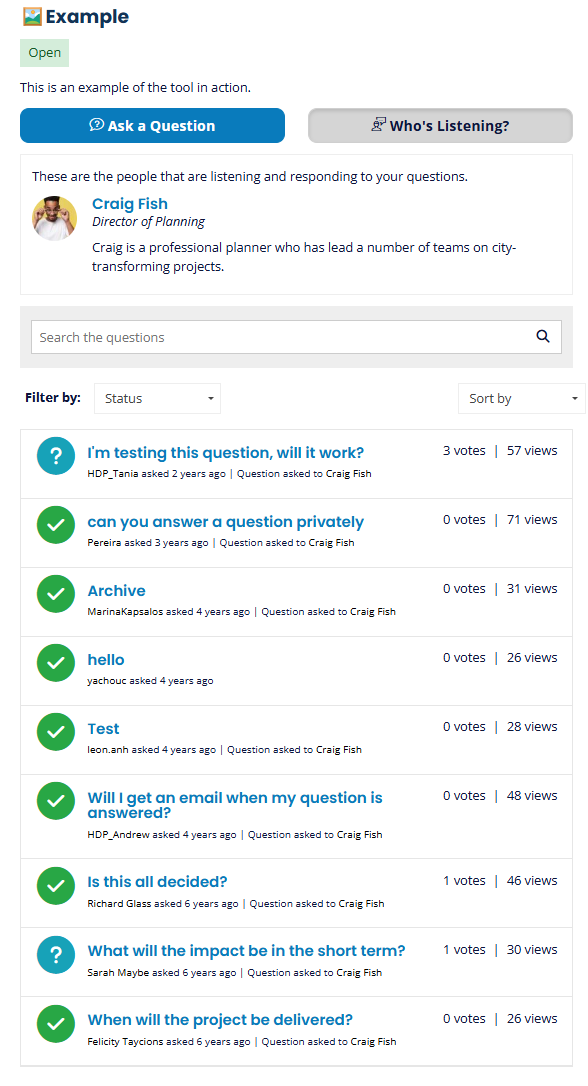
Task: Click the search magnifier icon
Action: click(x=542, y=337)
